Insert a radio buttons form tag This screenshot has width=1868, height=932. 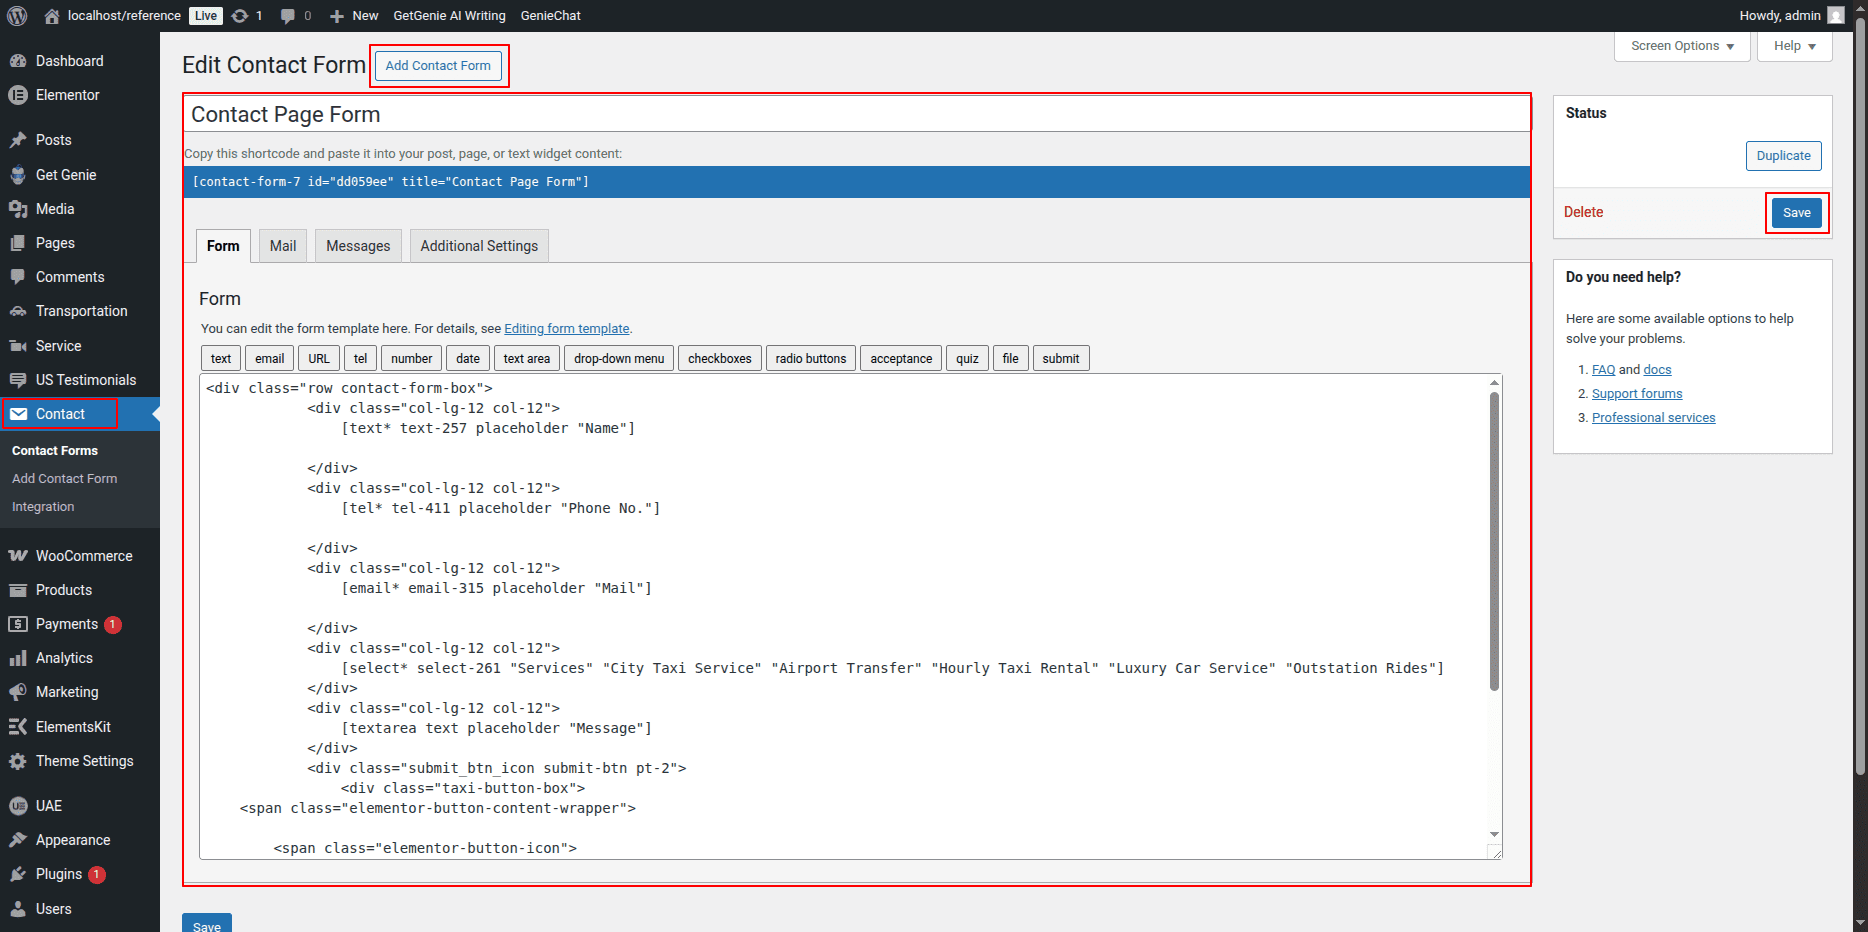(811, 358)
